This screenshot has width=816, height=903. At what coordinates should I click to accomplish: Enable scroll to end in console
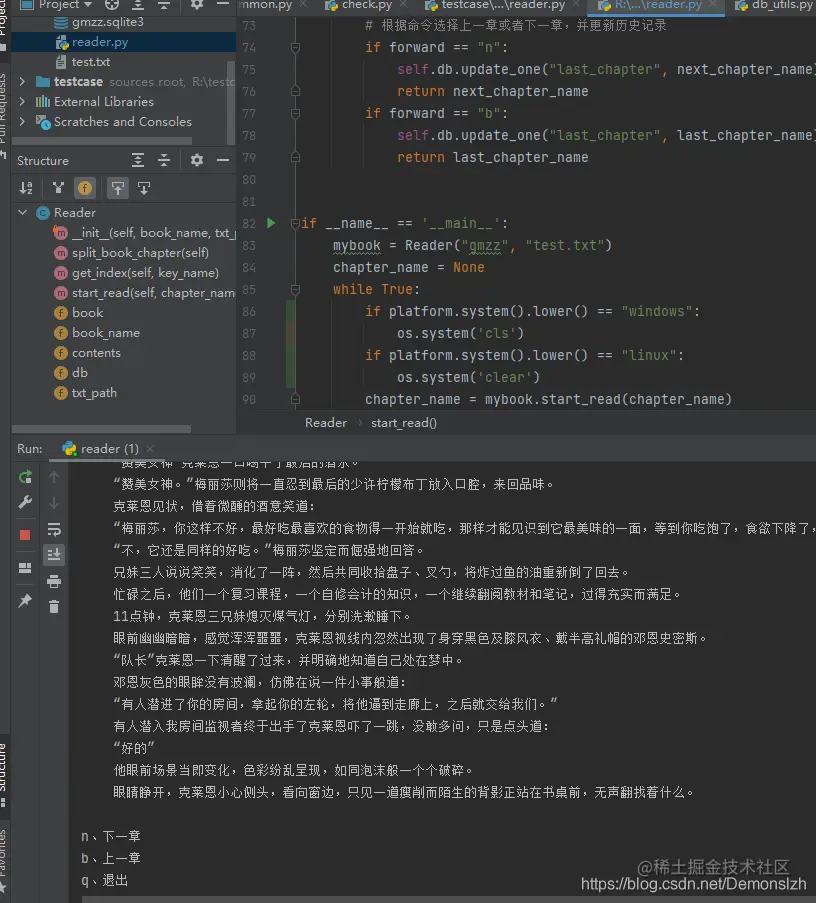[53, 555]
